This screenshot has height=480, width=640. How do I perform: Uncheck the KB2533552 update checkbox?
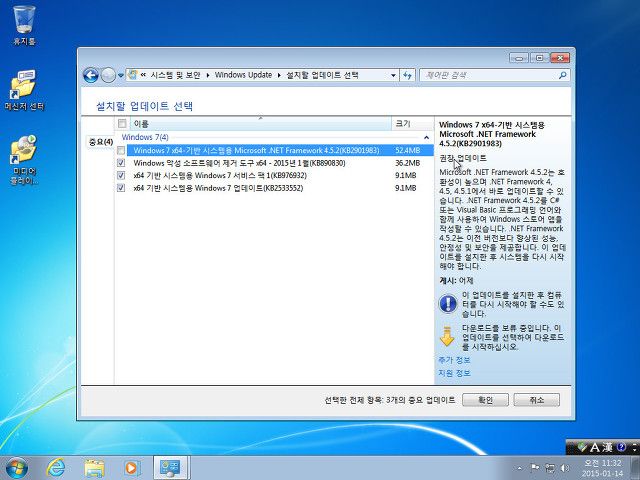point(121,188)
